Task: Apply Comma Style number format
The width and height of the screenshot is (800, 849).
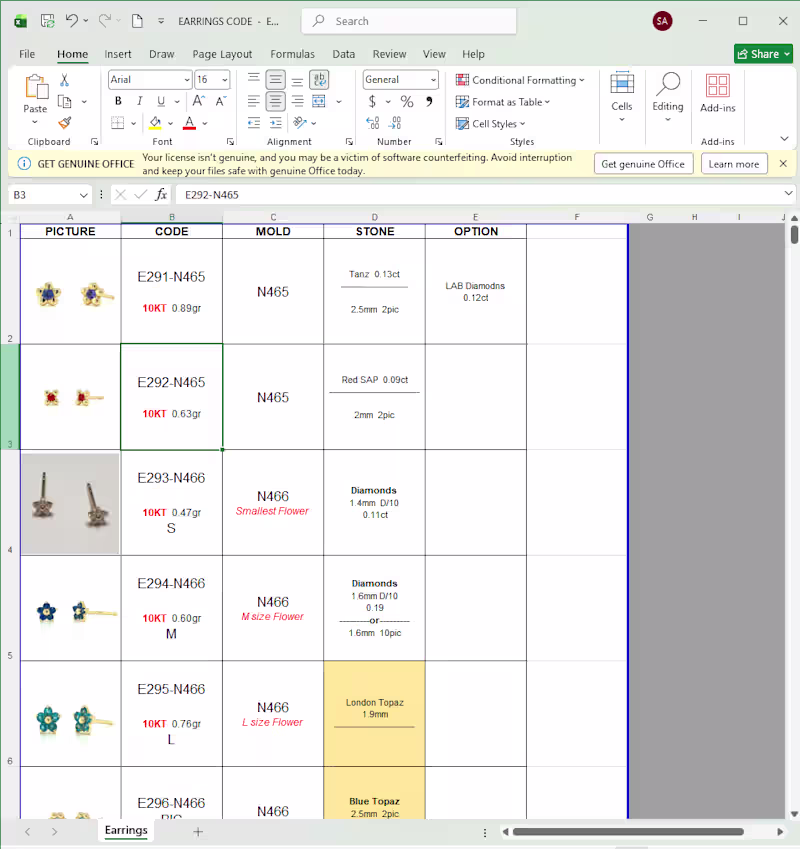Action: pos(429,101)
